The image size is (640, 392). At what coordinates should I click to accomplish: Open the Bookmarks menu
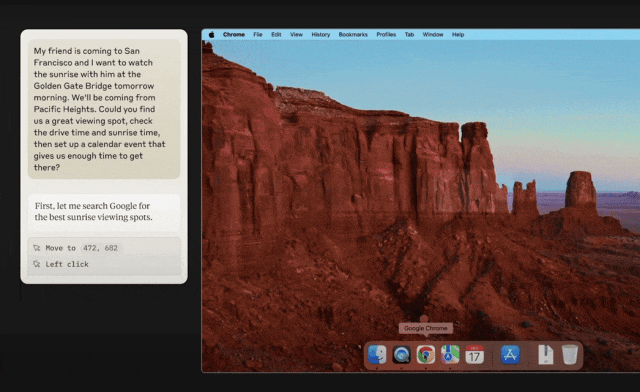(353, 35)
